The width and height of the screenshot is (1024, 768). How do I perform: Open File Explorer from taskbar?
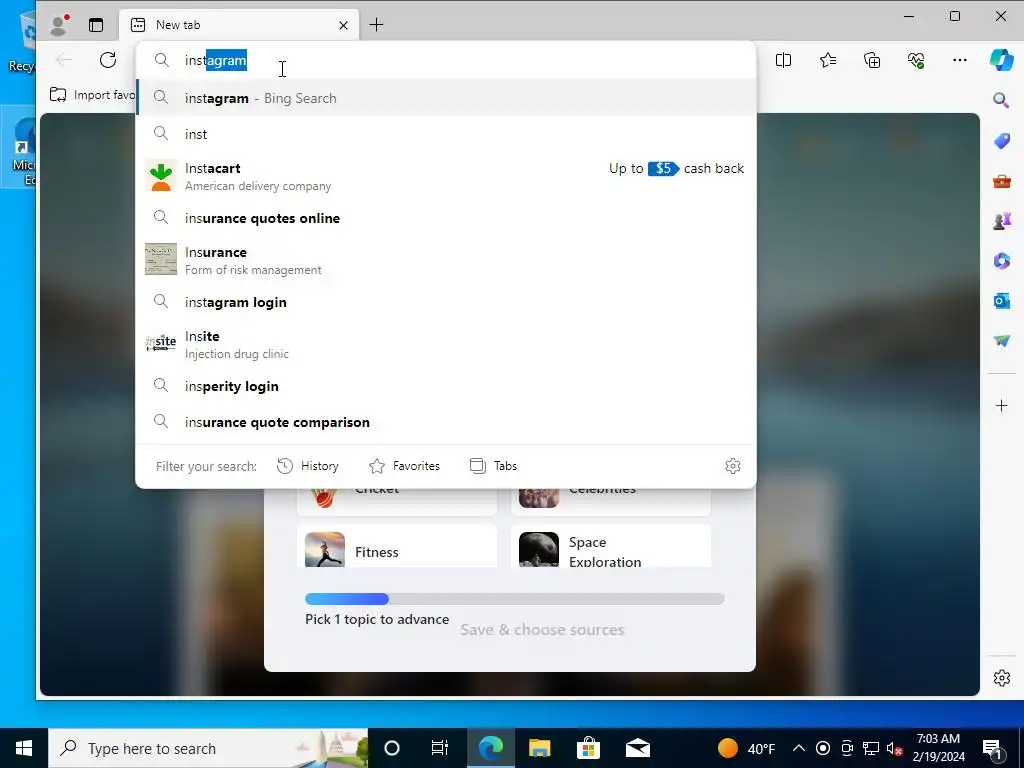point(539,748)
